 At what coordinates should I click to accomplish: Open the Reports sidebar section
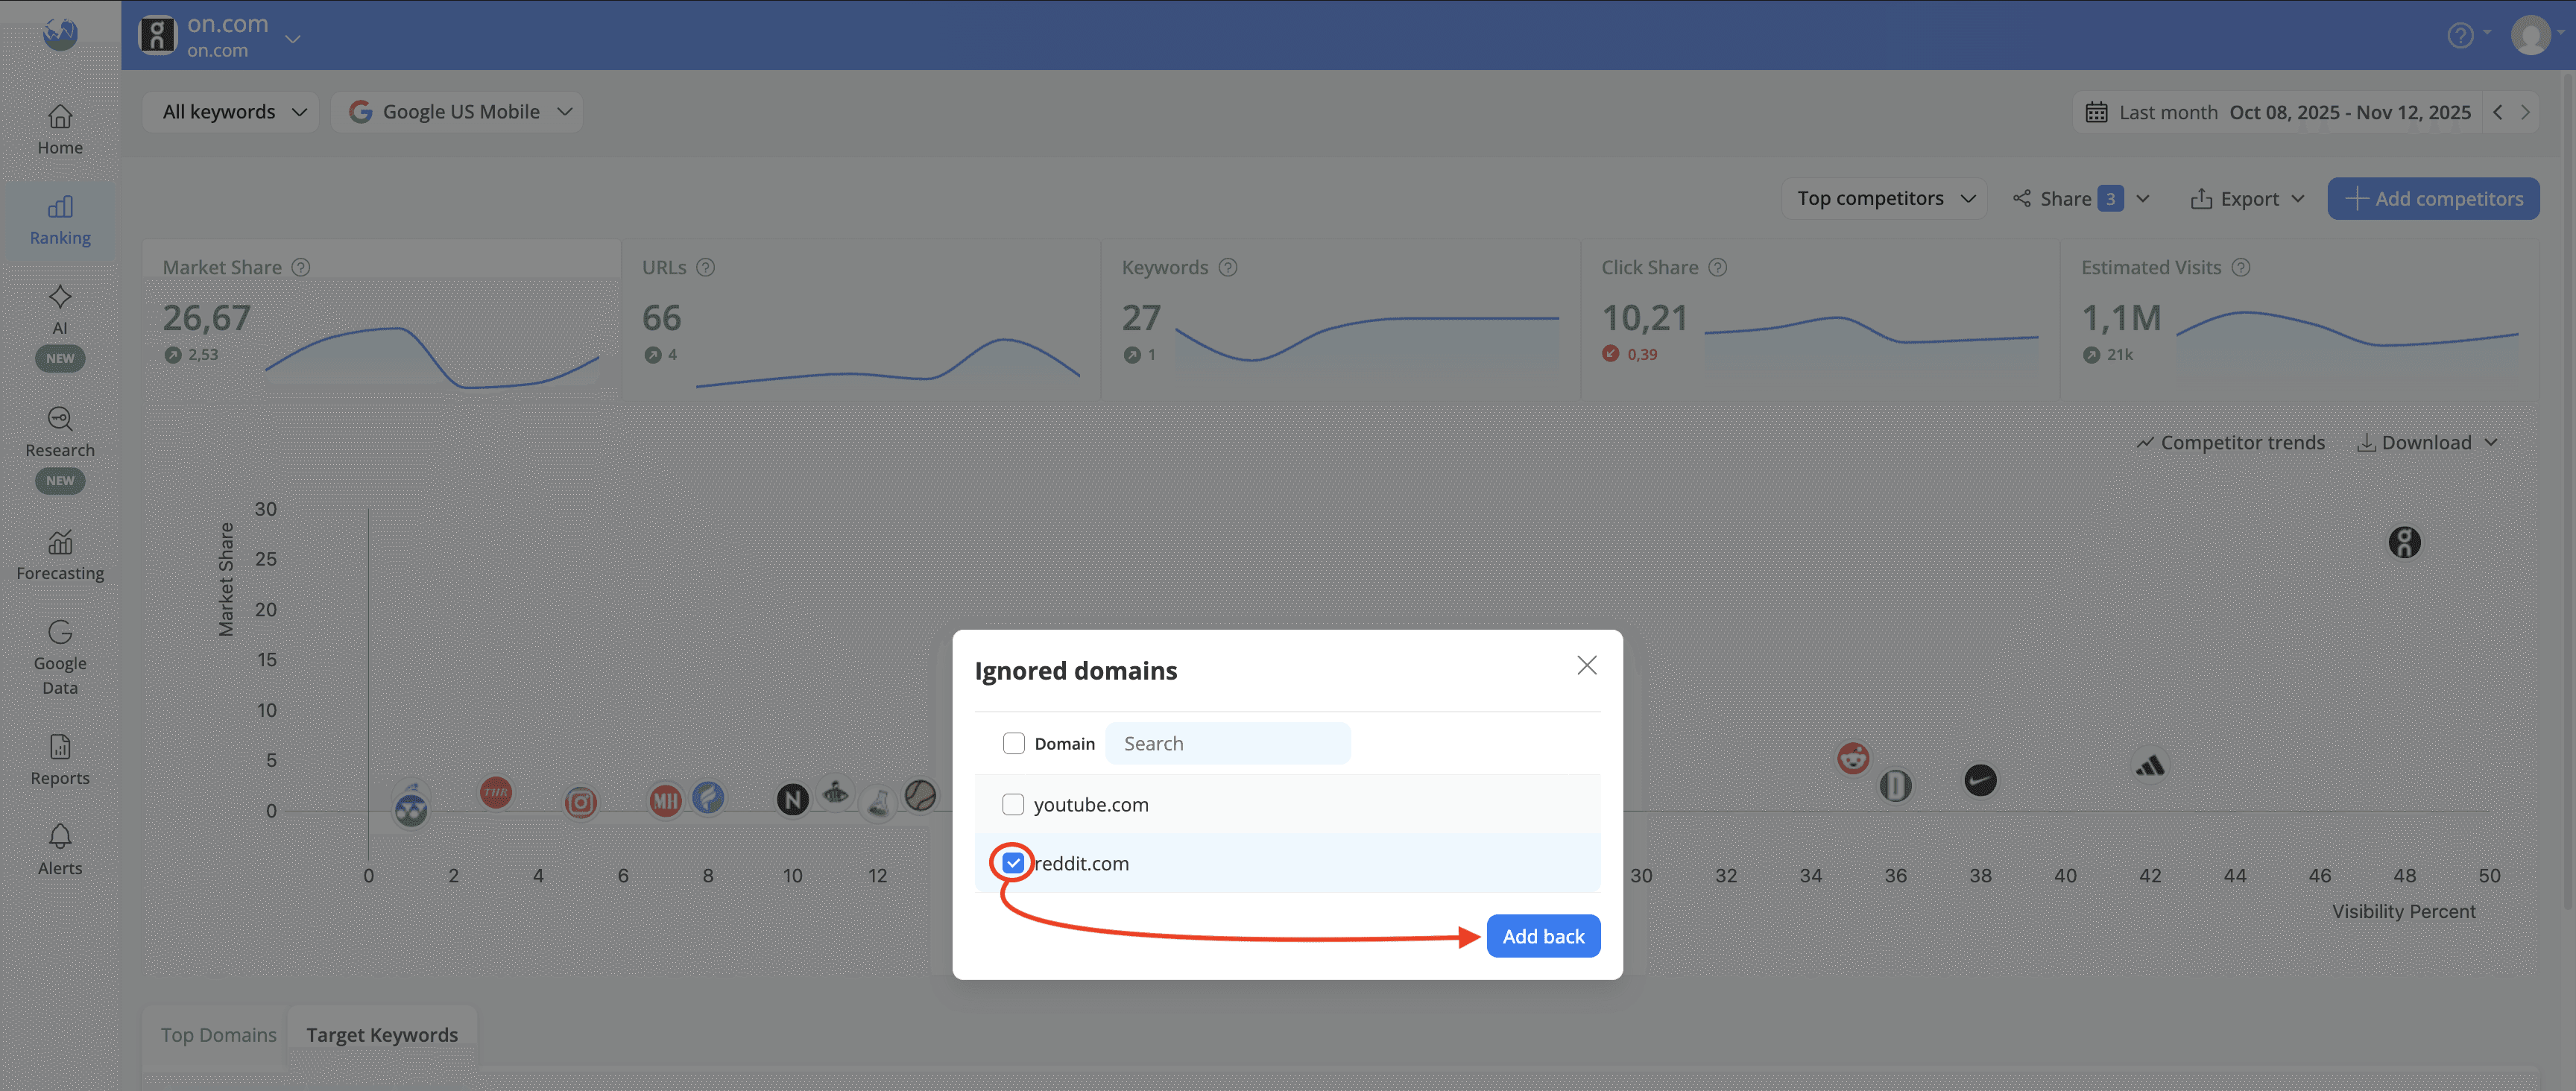click(60, 761)
